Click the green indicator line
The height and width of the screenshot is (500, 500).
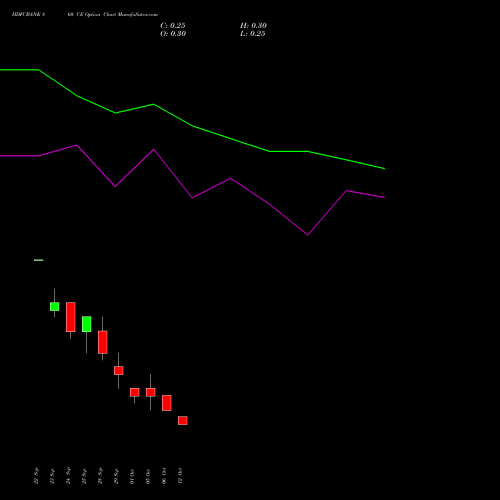[x=192, y=126]
